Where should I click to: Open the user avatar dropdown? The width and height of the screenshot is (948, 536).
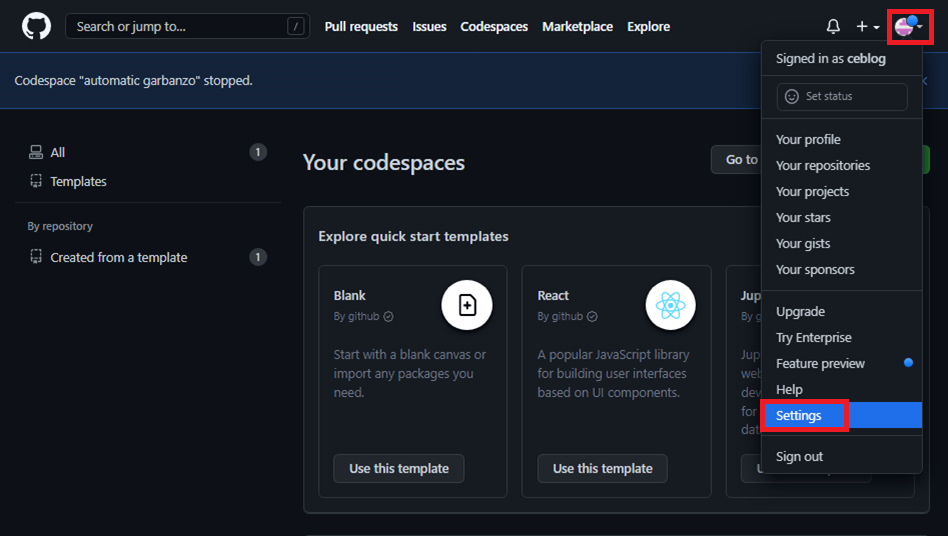(909, 27)
